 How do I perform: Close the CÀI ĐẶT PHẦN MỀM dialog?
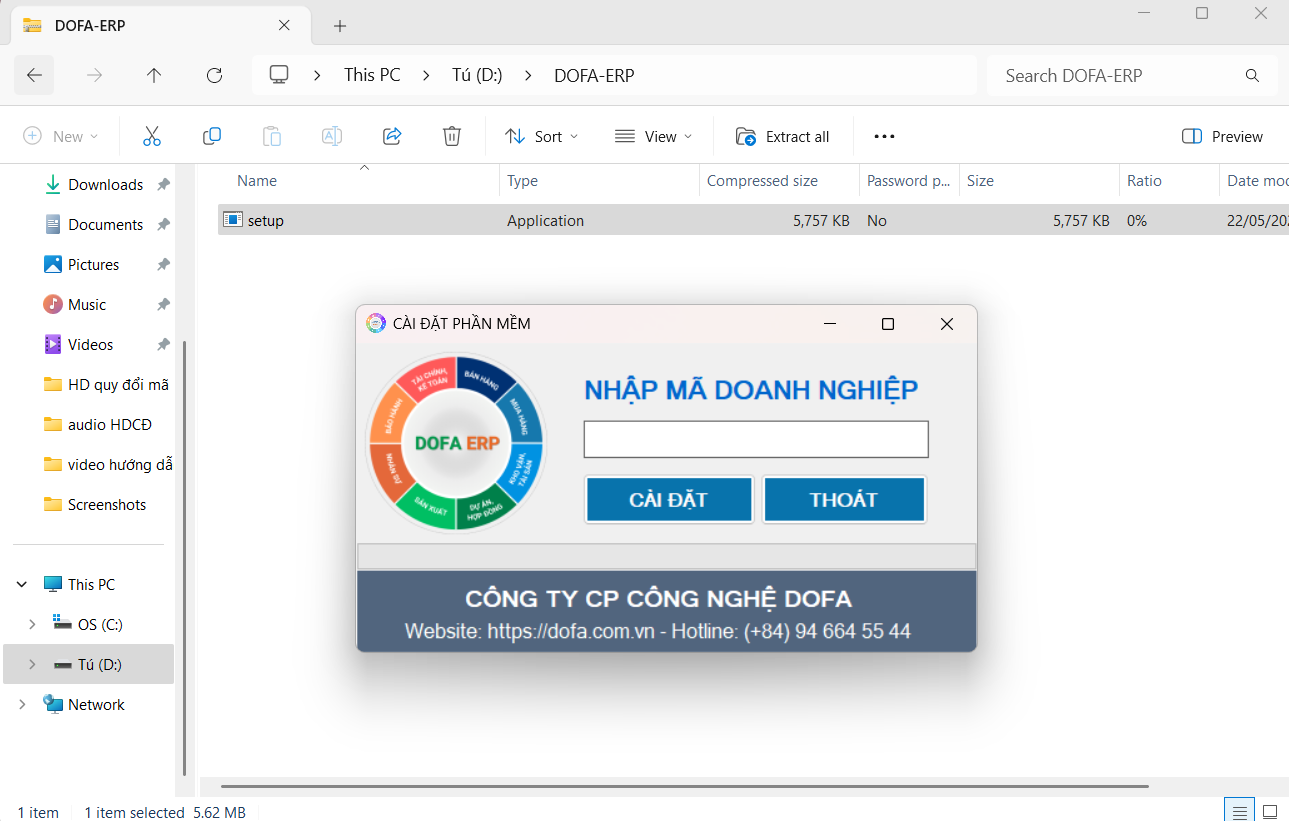tap(946, 324)
